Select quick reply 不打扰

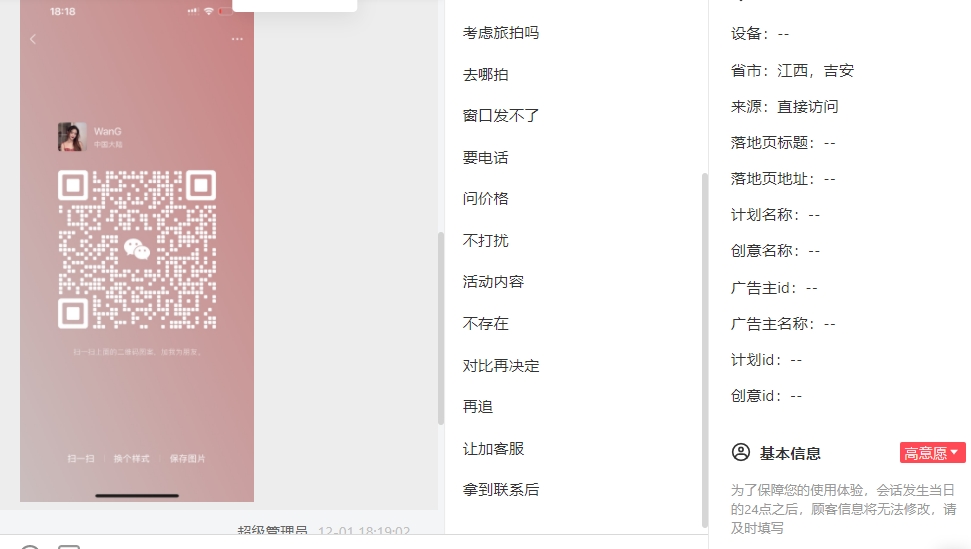tap(486, 240)
